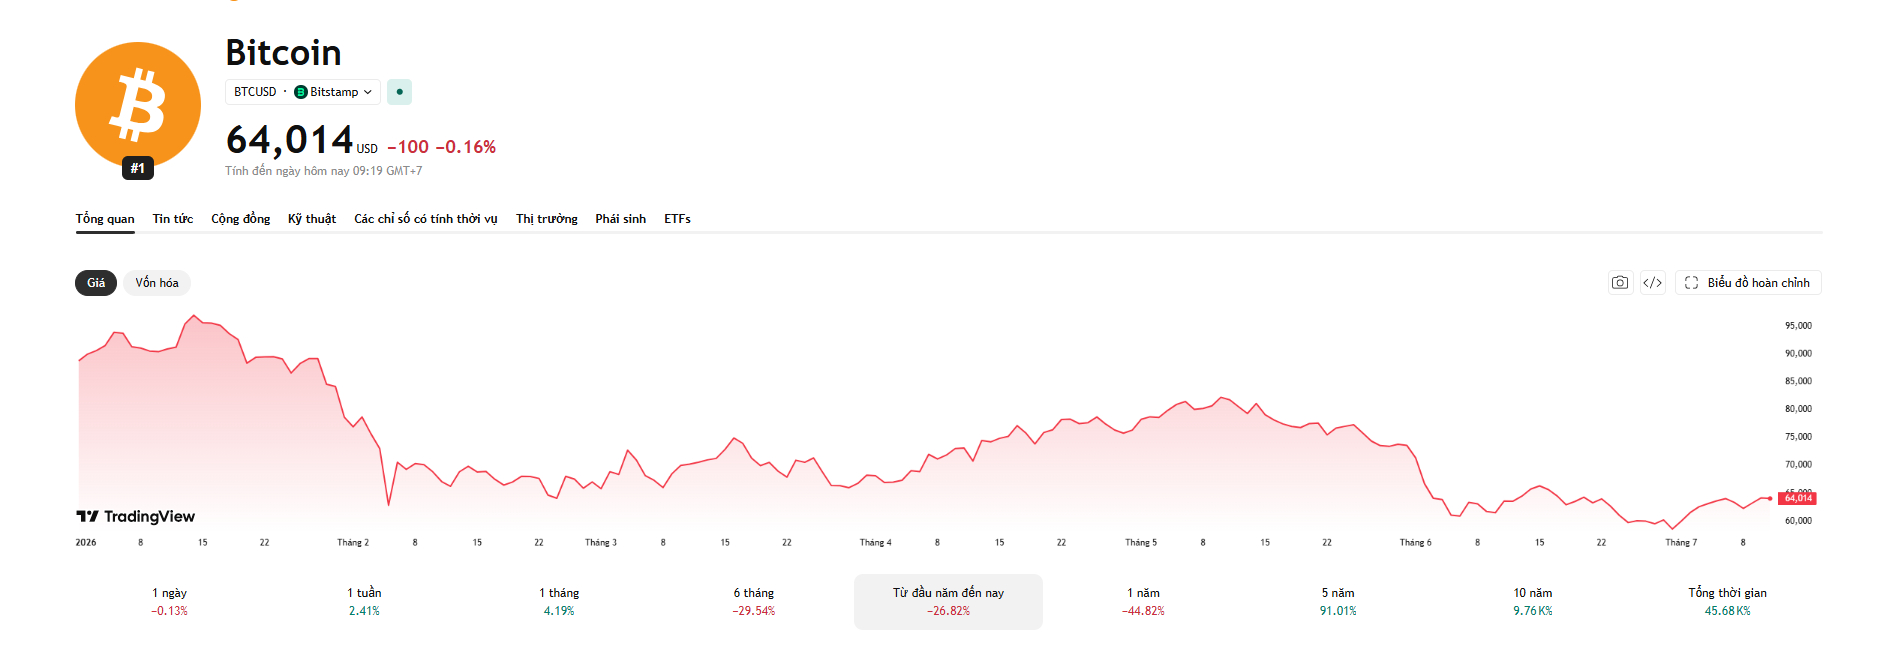The image size is (1897, 657).
Task: Switch to the Tin tức tab
Action: click(173, 219)
